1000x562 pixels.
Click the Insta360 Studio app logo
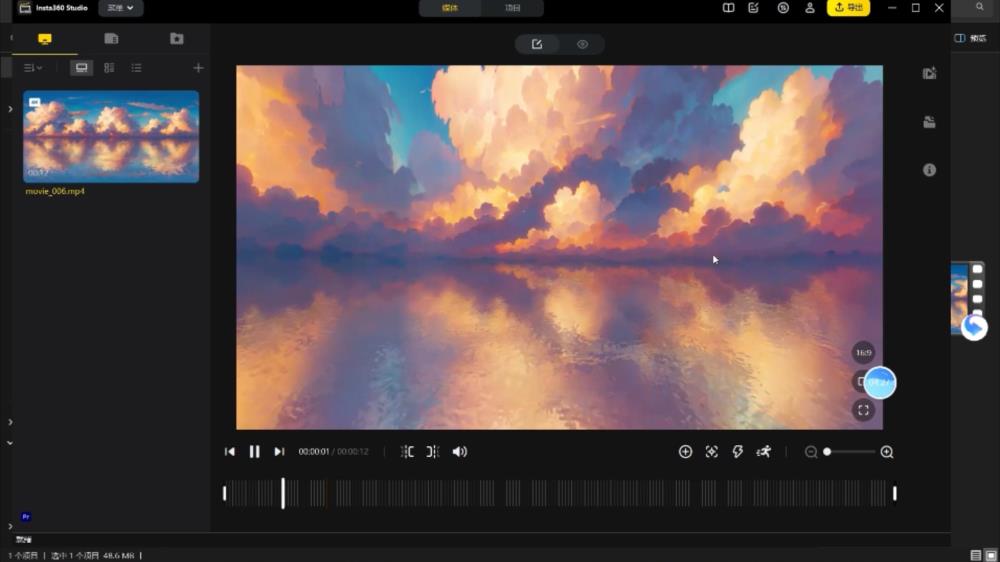point(25,8)
